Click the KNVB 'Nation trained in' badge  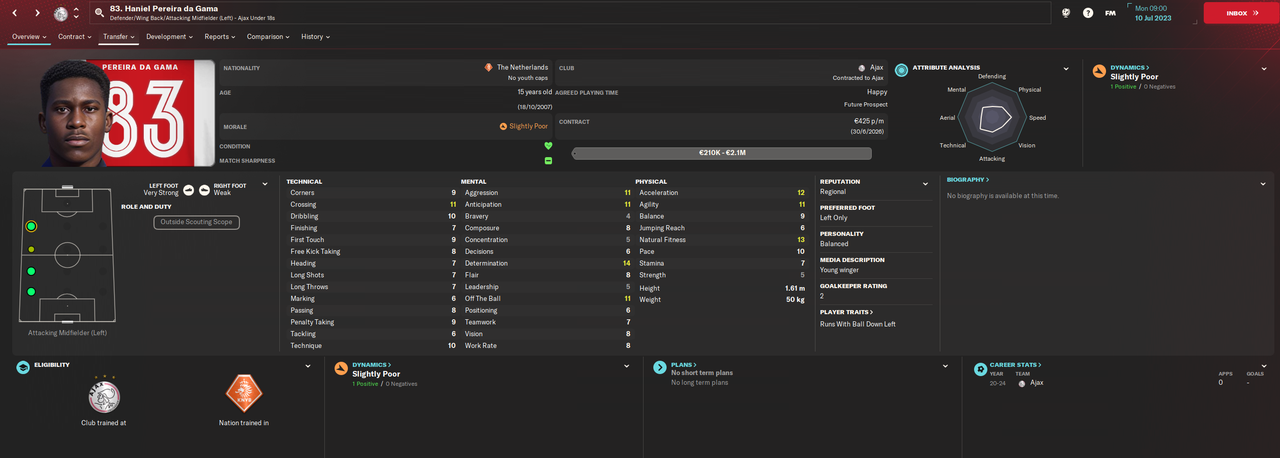point(244,395)
